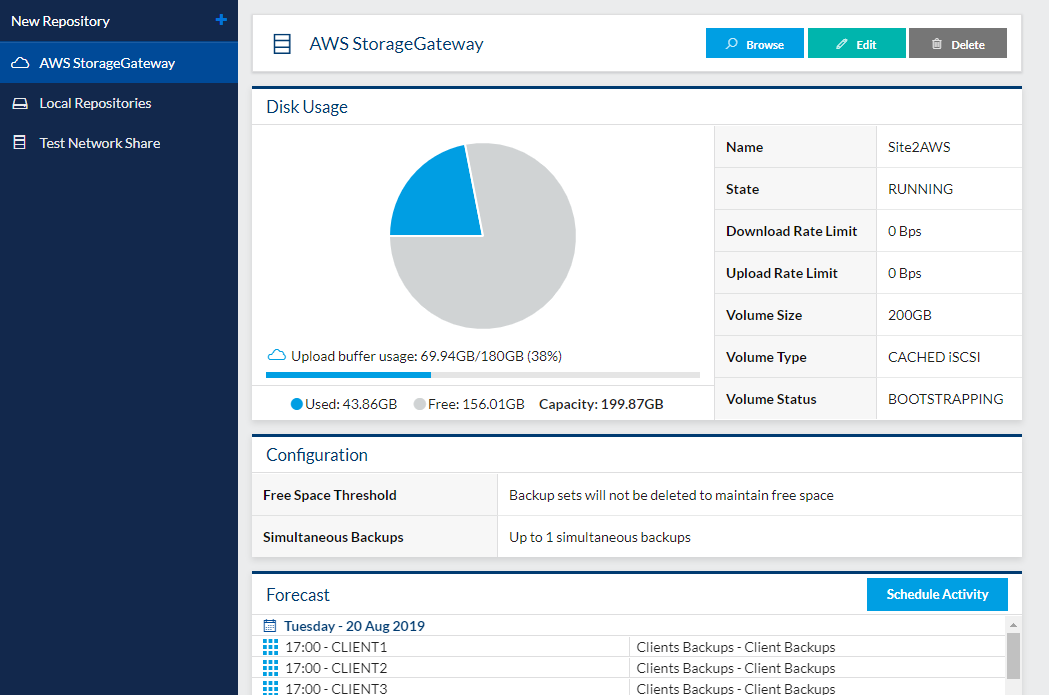The height and width of the screenshot is (695, 1049).
Task: Select Local Repositories in the sidebar
Action: (x=95, y=103)
